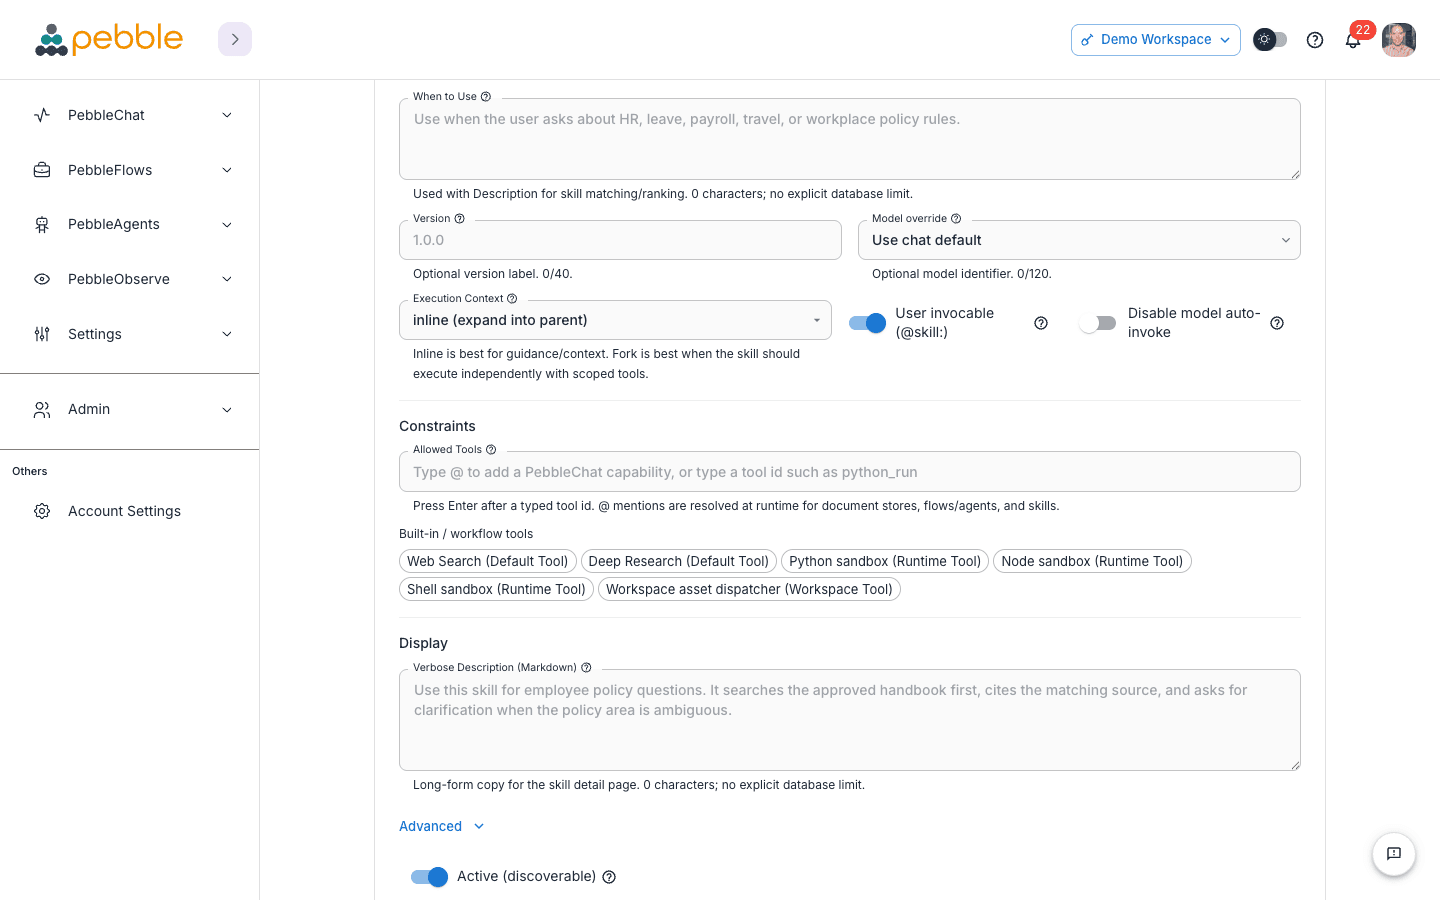This screenshot has width=1440, height=900.
Task: Focus the When to Use textarea
Action: tap(850, 139)
